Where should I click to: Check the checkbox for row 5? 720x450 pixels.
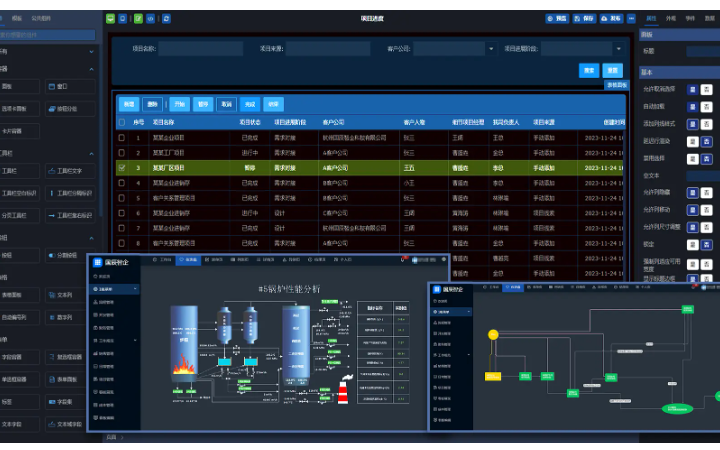click(x=122, y=198)
